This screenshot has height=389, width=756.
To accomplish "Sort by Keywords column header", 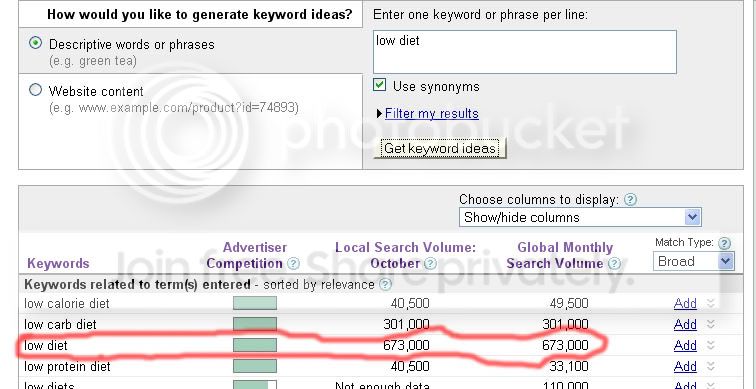I will 58,264.
